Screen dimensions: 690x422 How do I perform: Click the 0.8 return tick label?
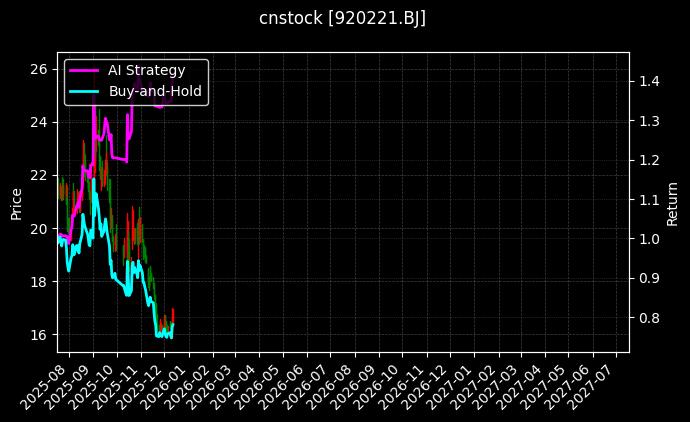point(649,318)
